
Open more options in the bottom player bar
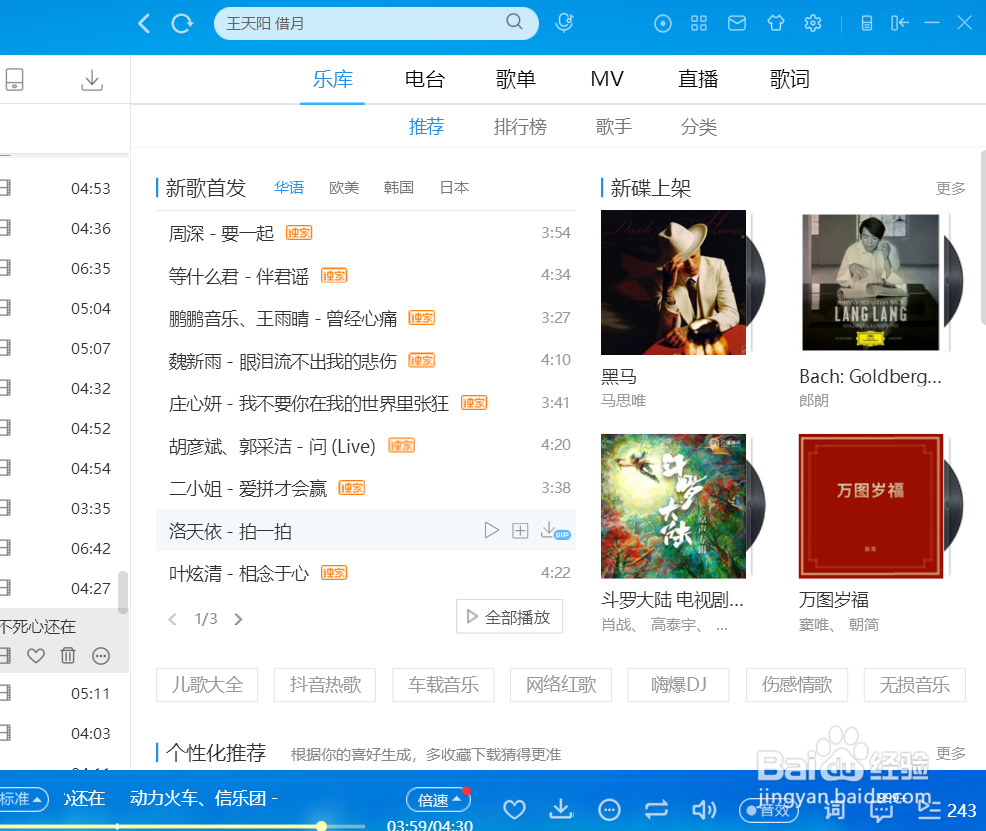click(609, 810)
